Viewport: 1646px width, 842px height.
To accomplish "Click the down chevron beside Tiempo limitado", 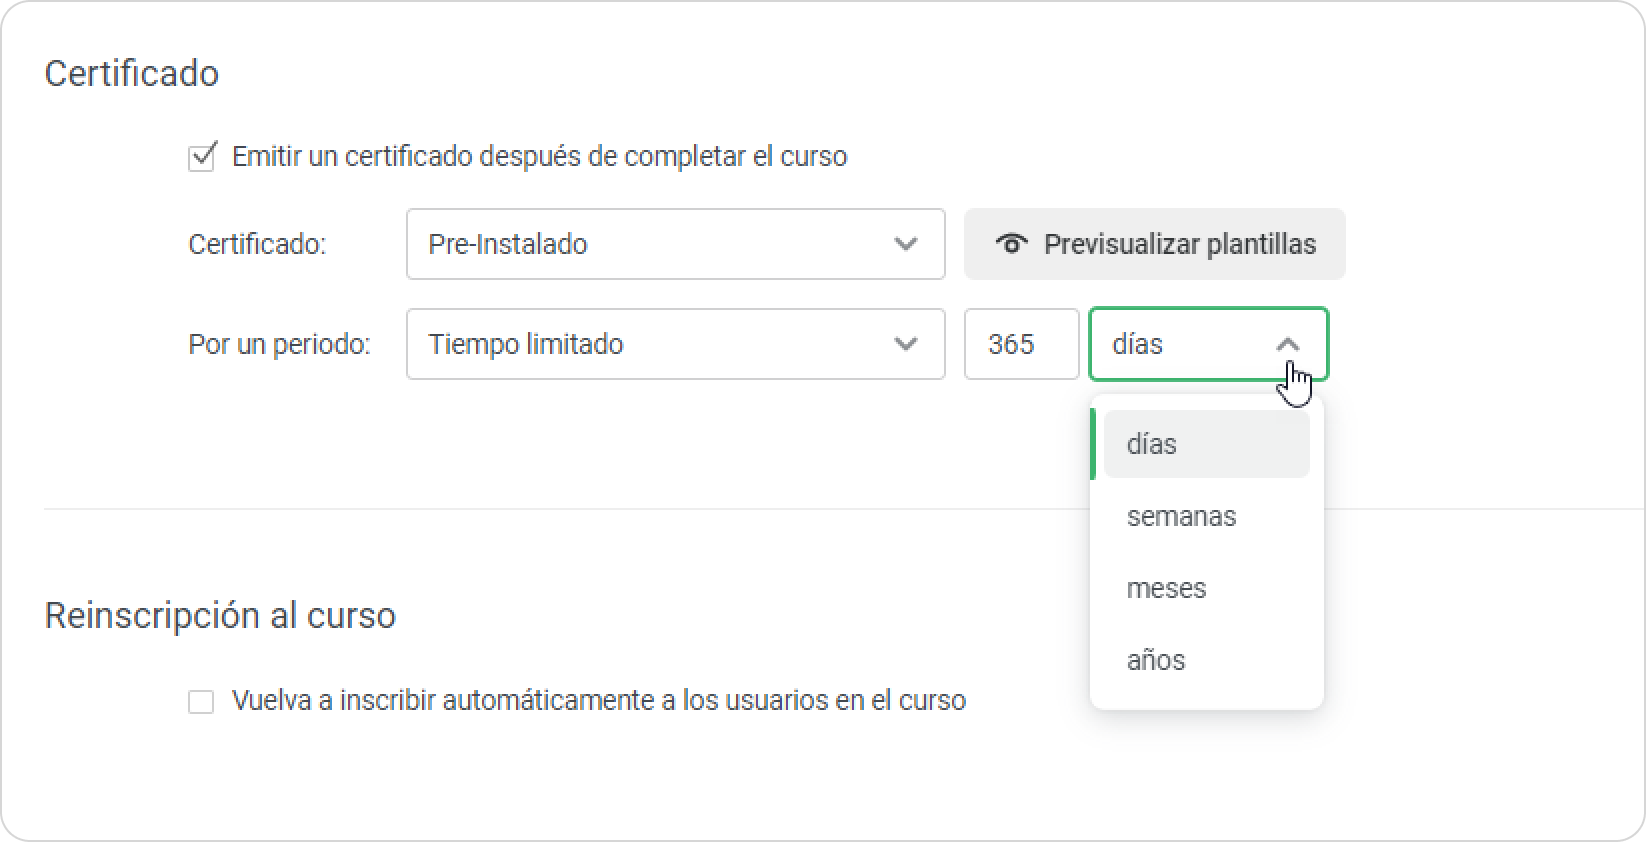I will click(906, 344).
